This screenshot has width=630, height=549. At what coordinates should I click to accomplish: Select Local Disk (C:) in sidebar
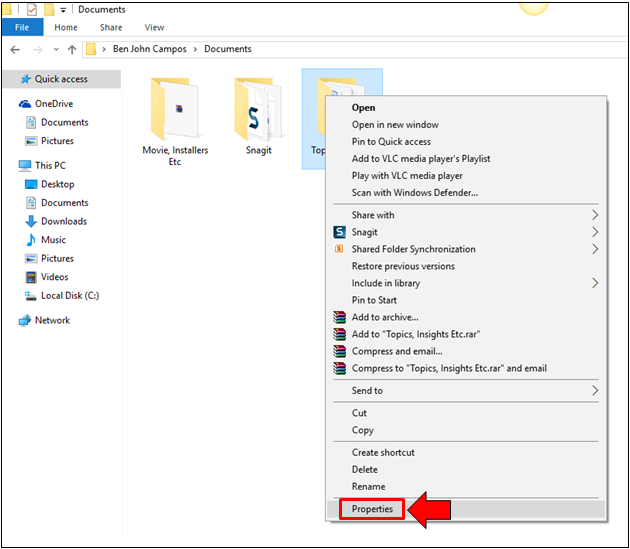69,296
